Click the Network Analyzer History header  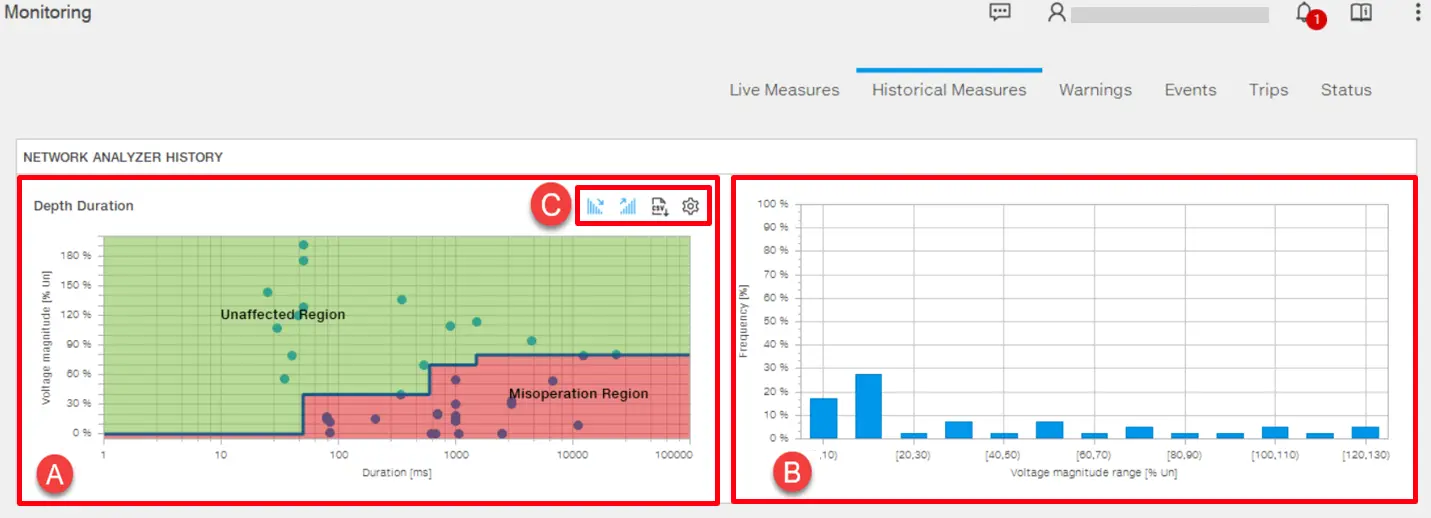[x=123, y=157]
